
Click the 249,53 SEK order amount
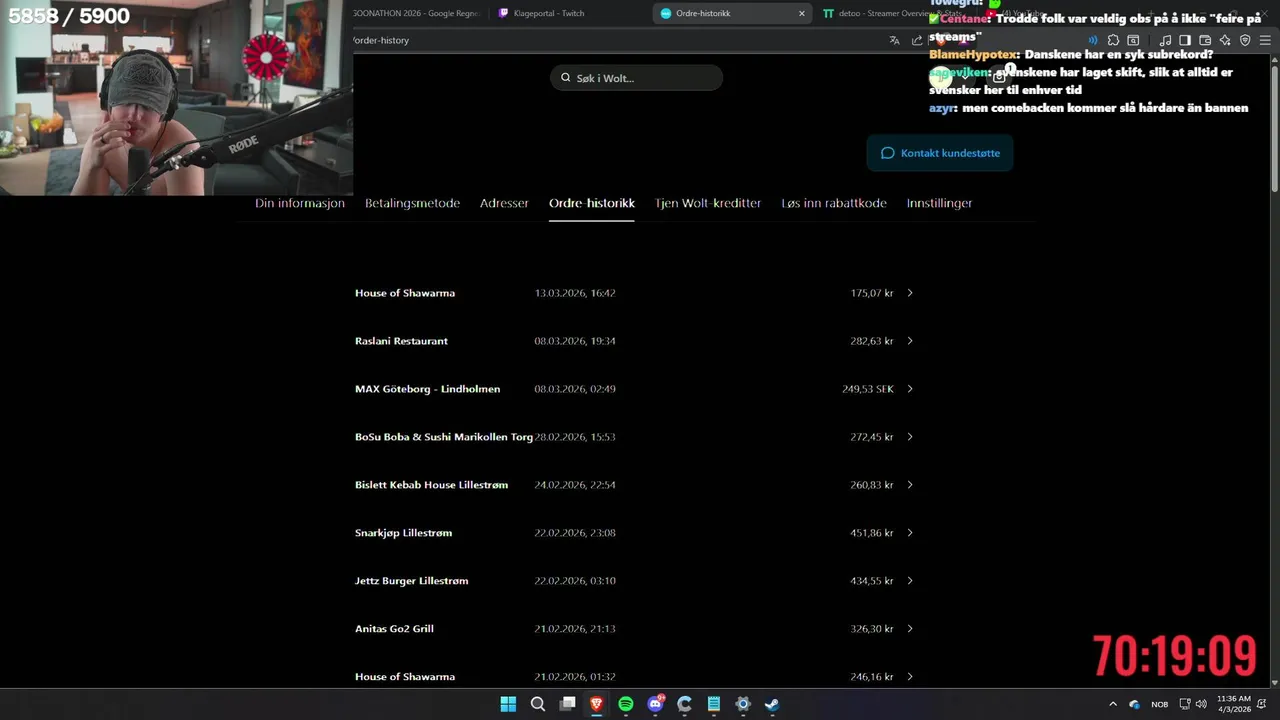click(x=868, y=389)
